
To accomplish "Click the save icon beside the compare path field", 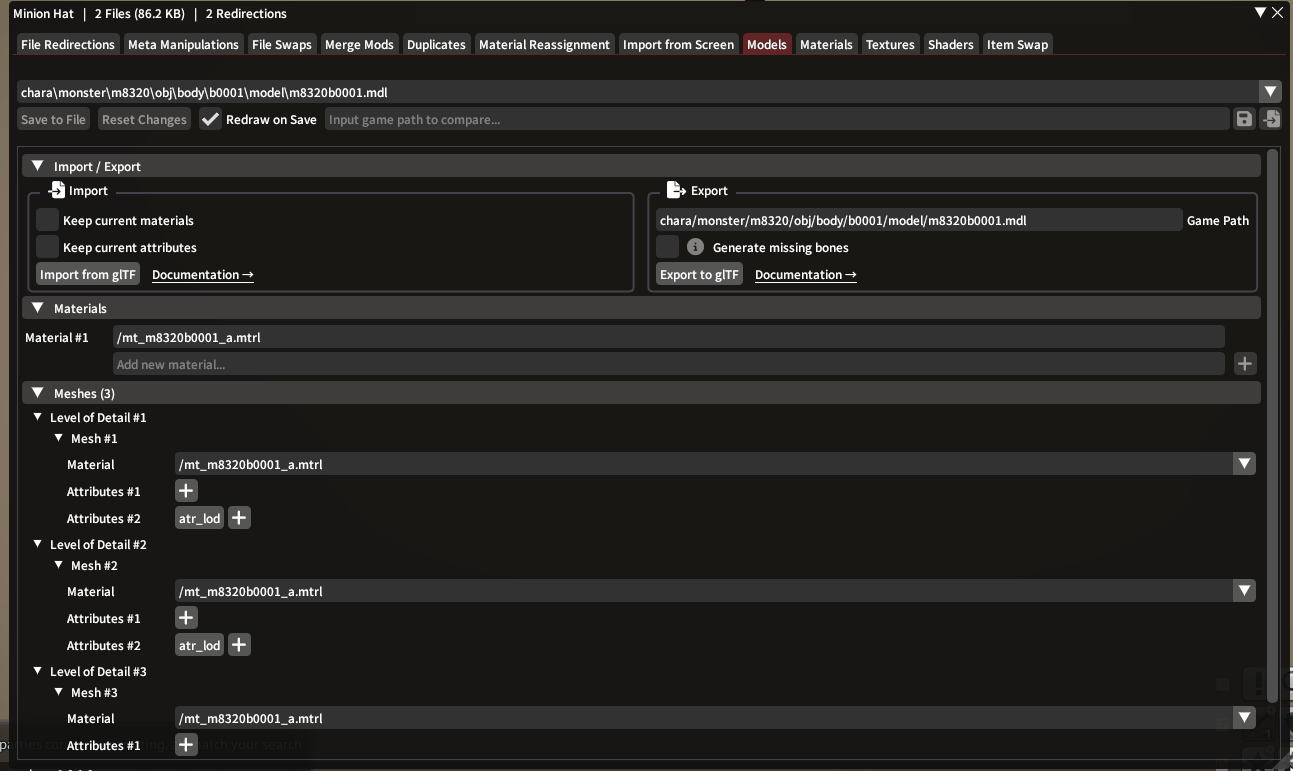I will click(1244, 119).
